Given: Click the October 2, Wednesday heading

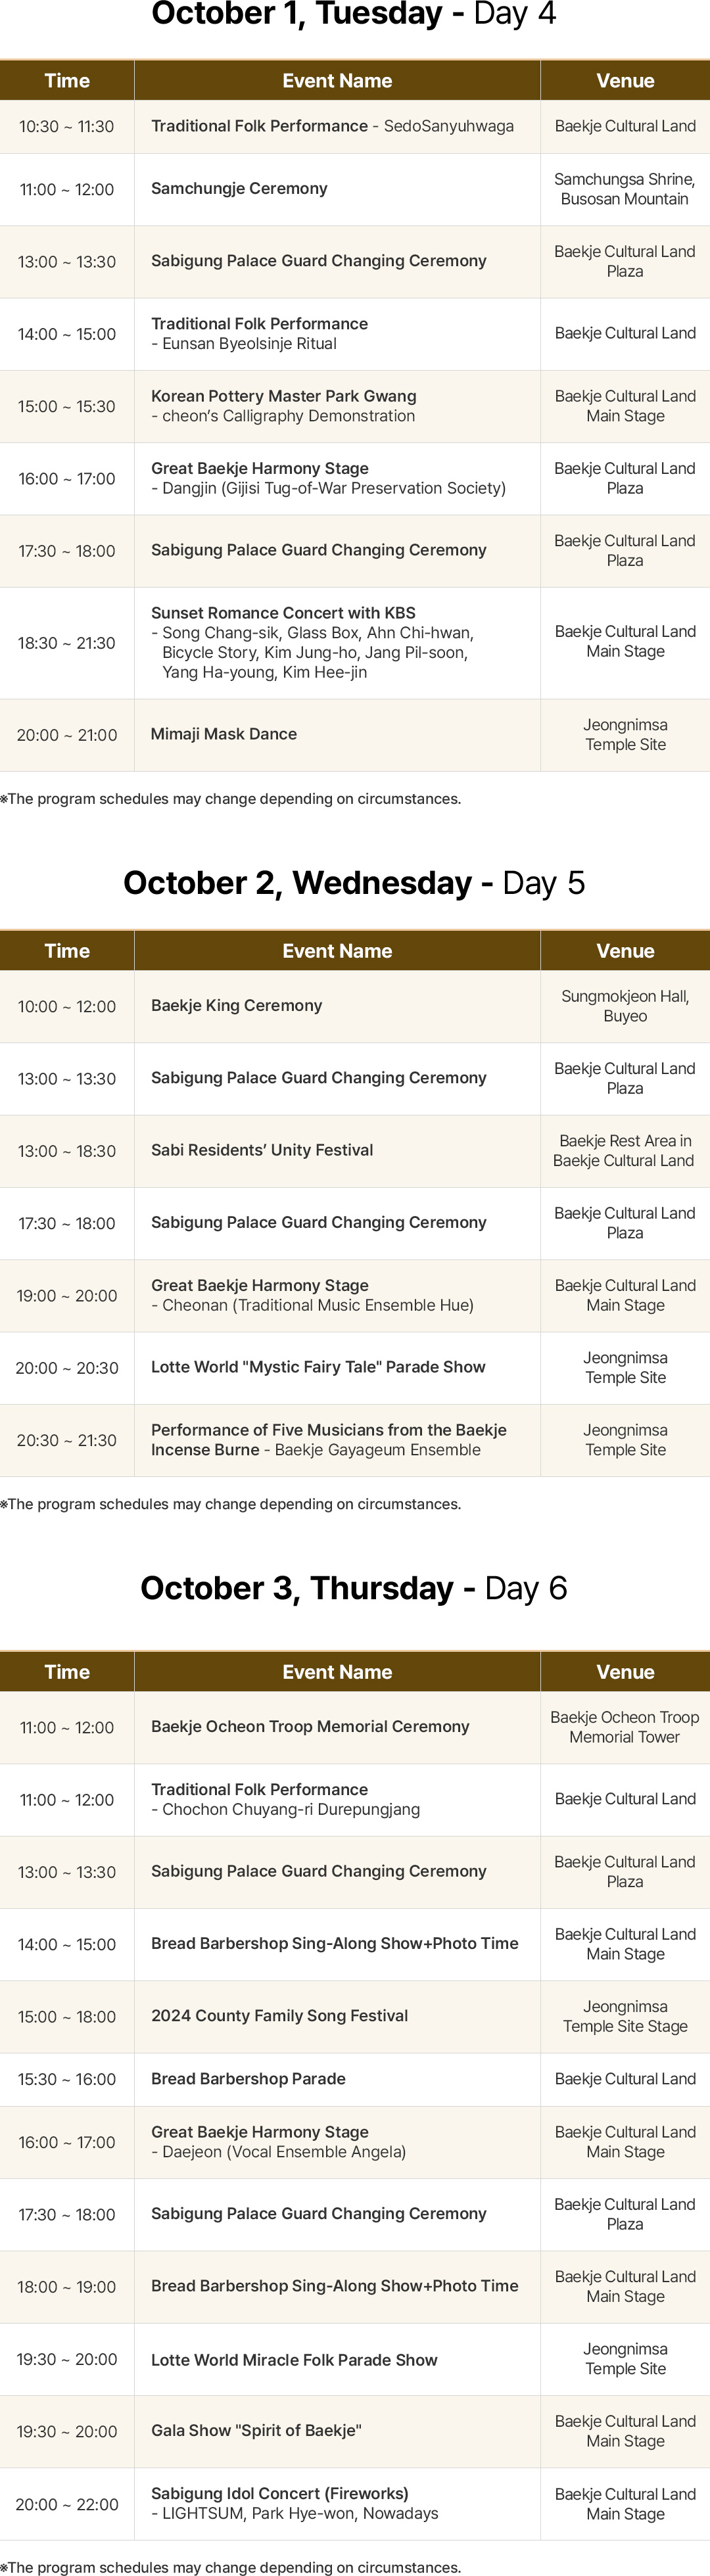Looking at the screenshot, I should [354, 883].
